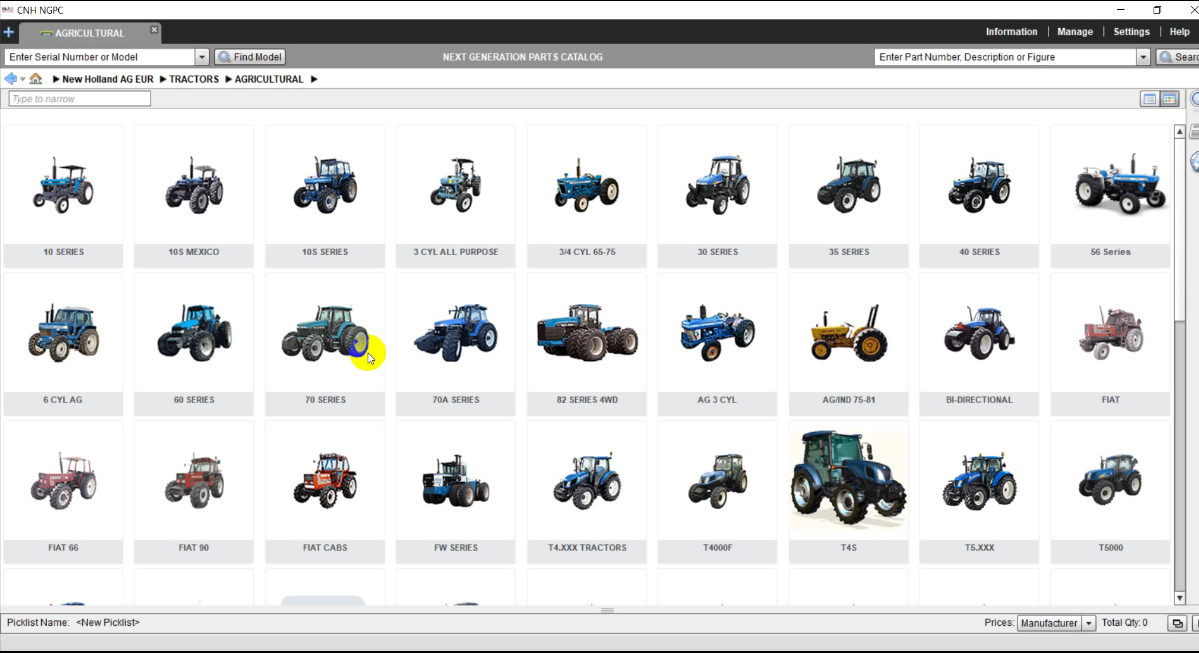This screenshot has height=653, width=1199.
Task: Open the AG 3 CYL tile
Action: pos(717,344)
